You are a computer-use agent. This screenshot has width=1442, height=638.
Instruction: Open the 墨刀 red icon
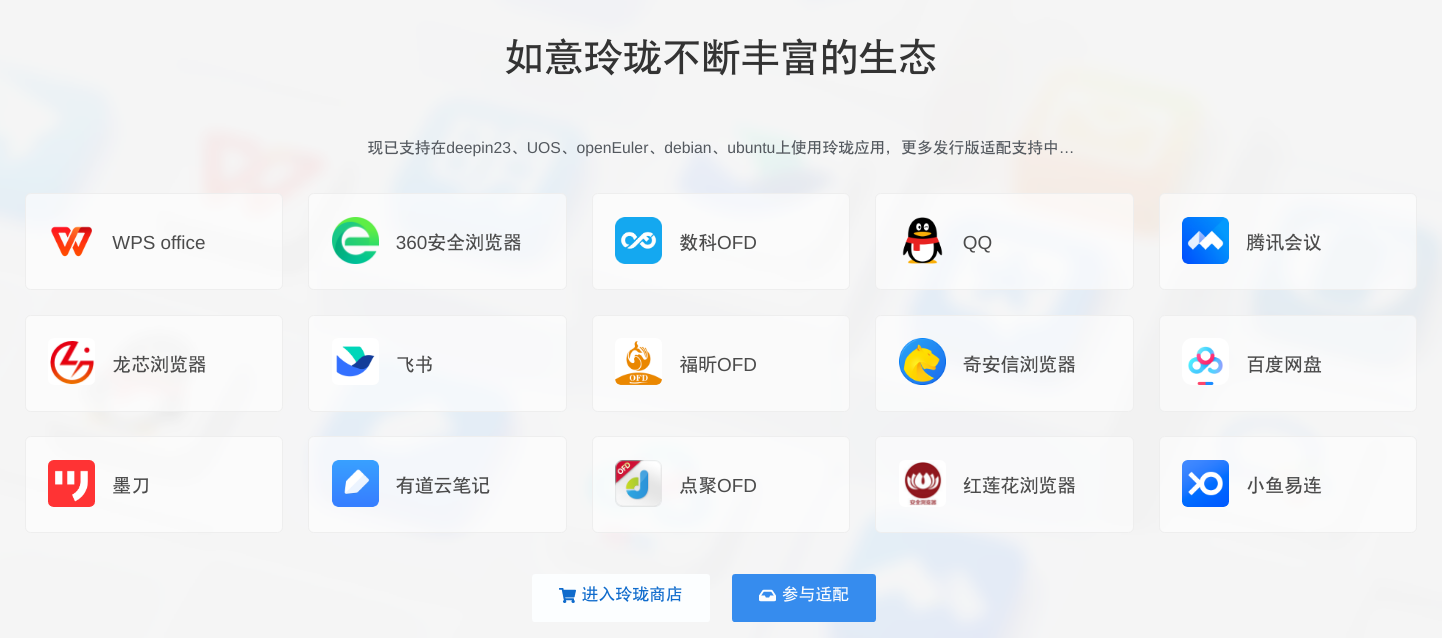[x=71, y=484]
